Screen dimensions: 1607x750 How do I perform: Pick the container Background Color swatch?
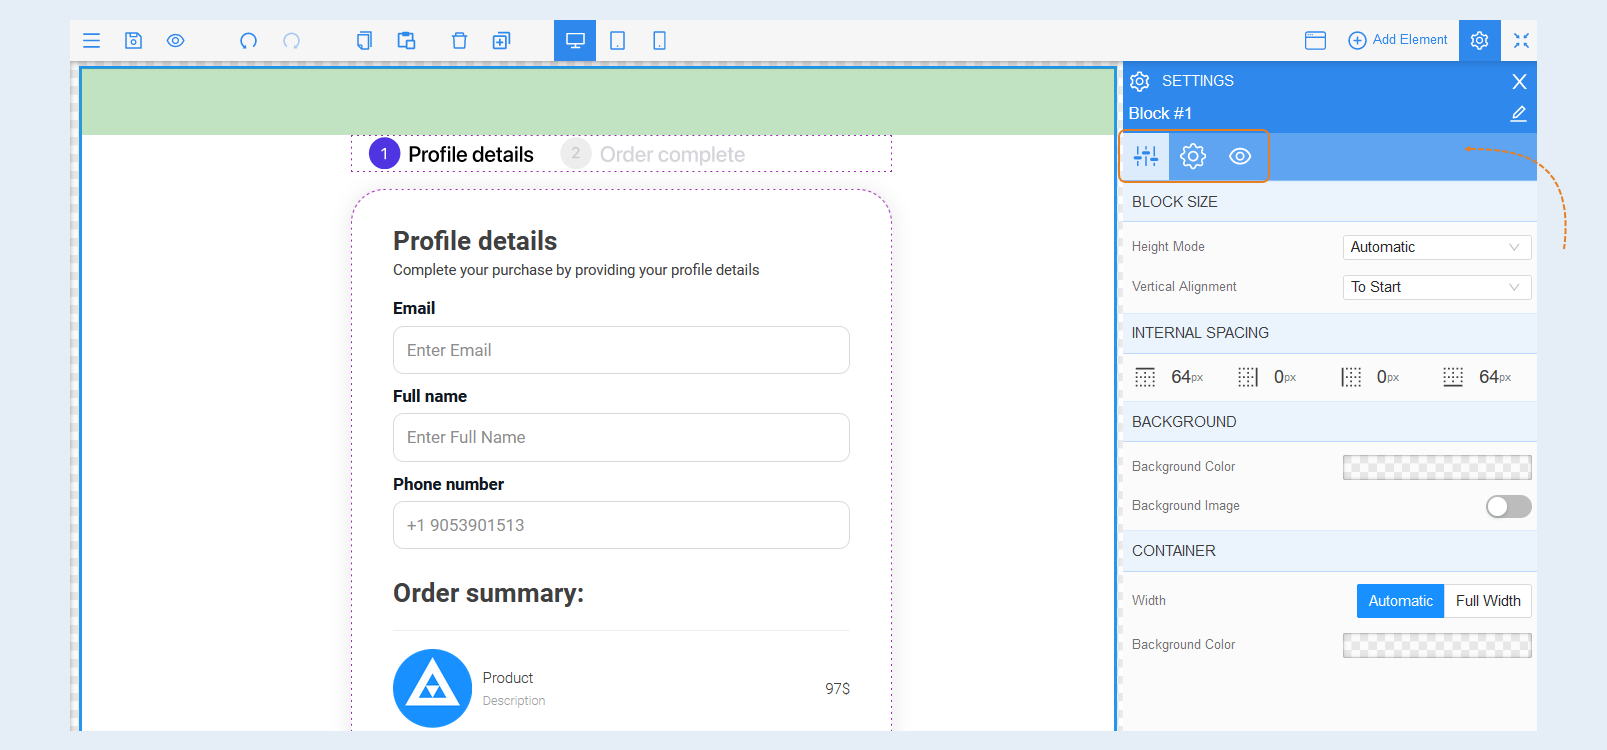1437,645
